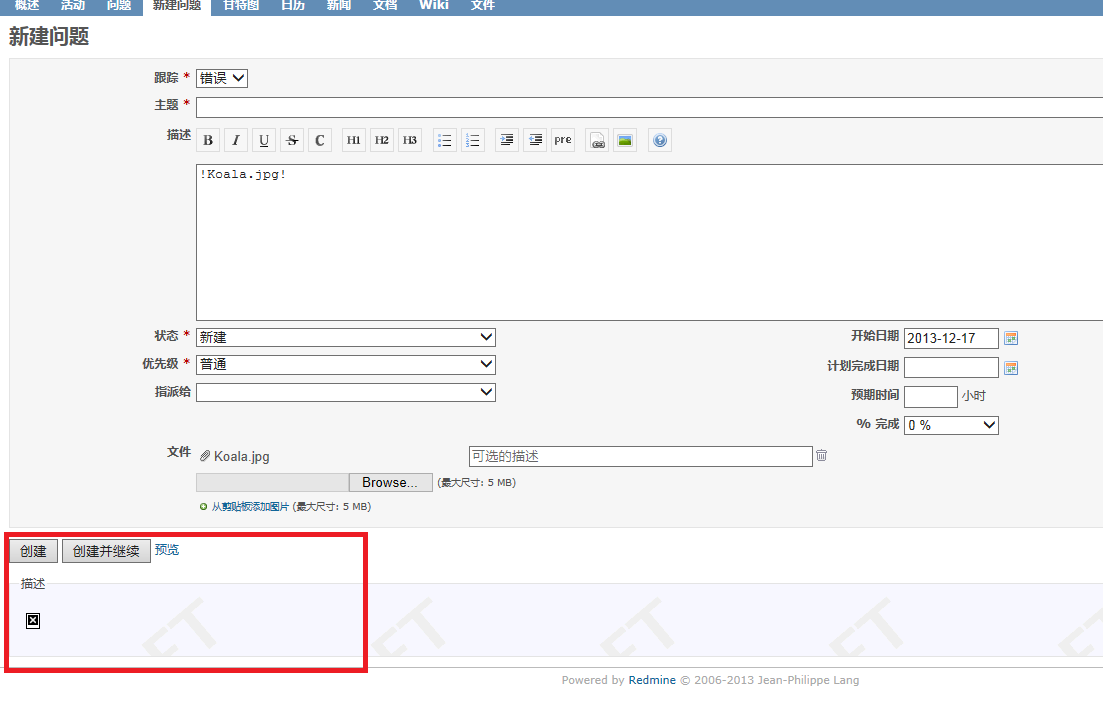Switch to the Wiki tab
Viewport: 1103px width, 708px height.
point(433,6)
